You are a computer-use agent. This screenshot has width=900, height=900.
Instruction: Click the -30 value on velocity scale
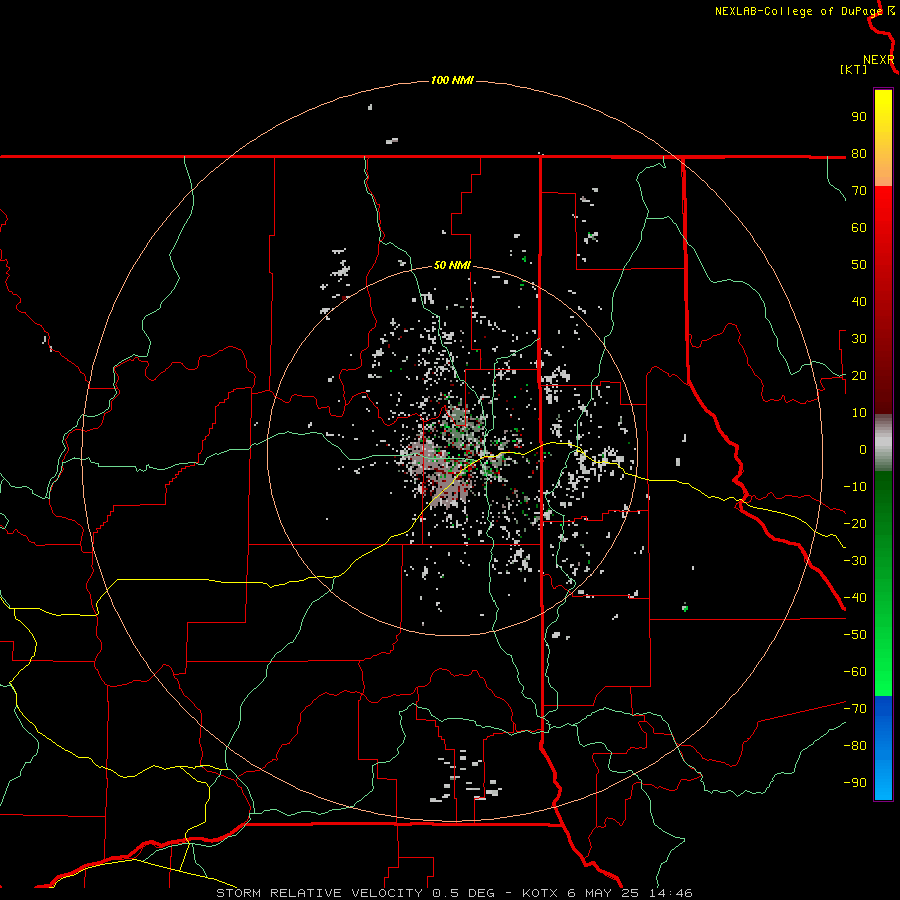855,561
